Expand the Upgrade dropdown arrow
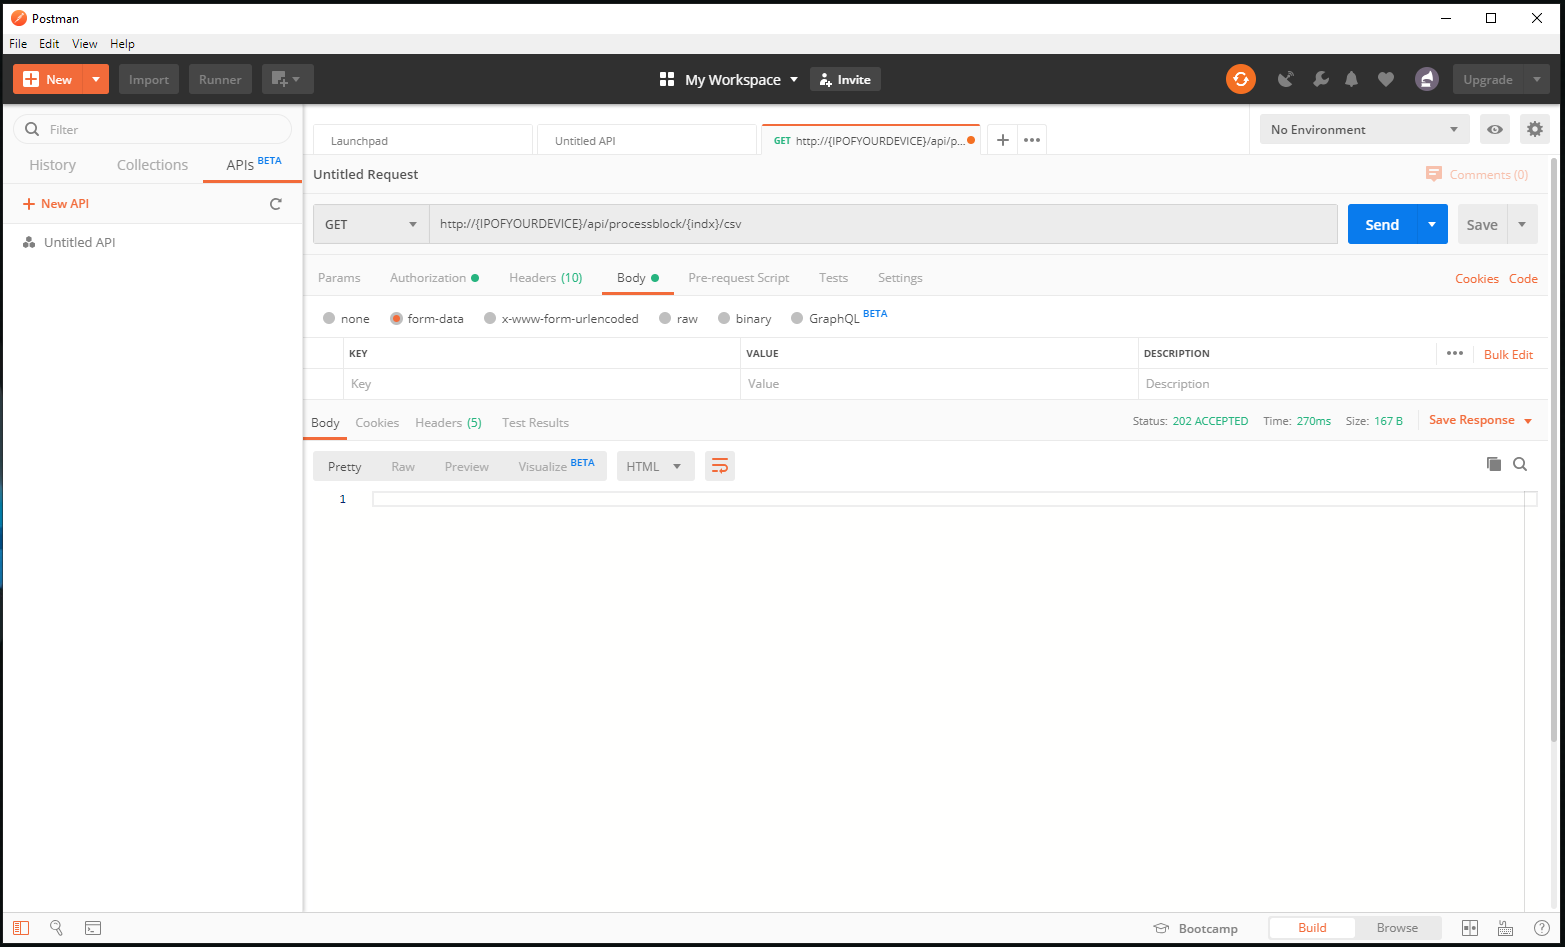This screenshot has width=1565, height=947. [x=1537, y=79]
